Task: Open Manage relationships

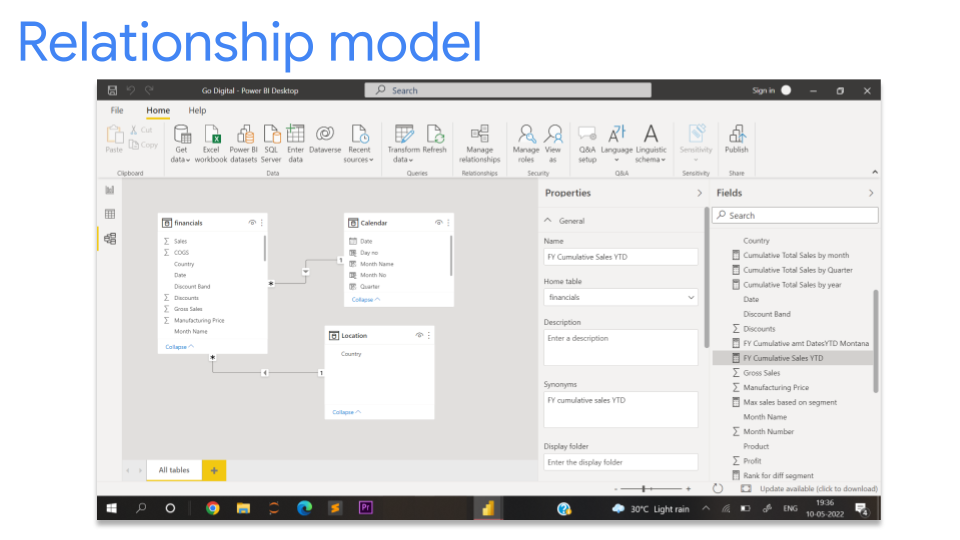Action: coord(479,144)
